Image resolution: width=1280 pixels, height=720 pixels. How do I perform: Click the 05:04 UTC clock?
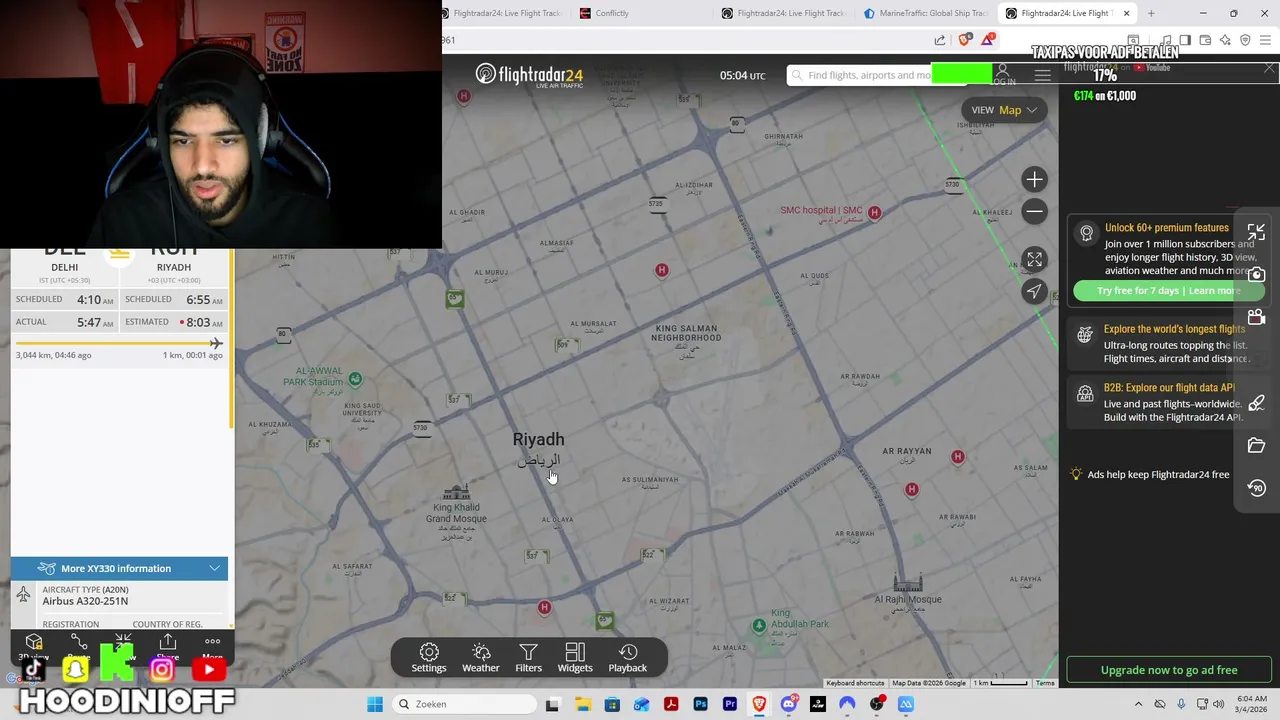[742, 75]
